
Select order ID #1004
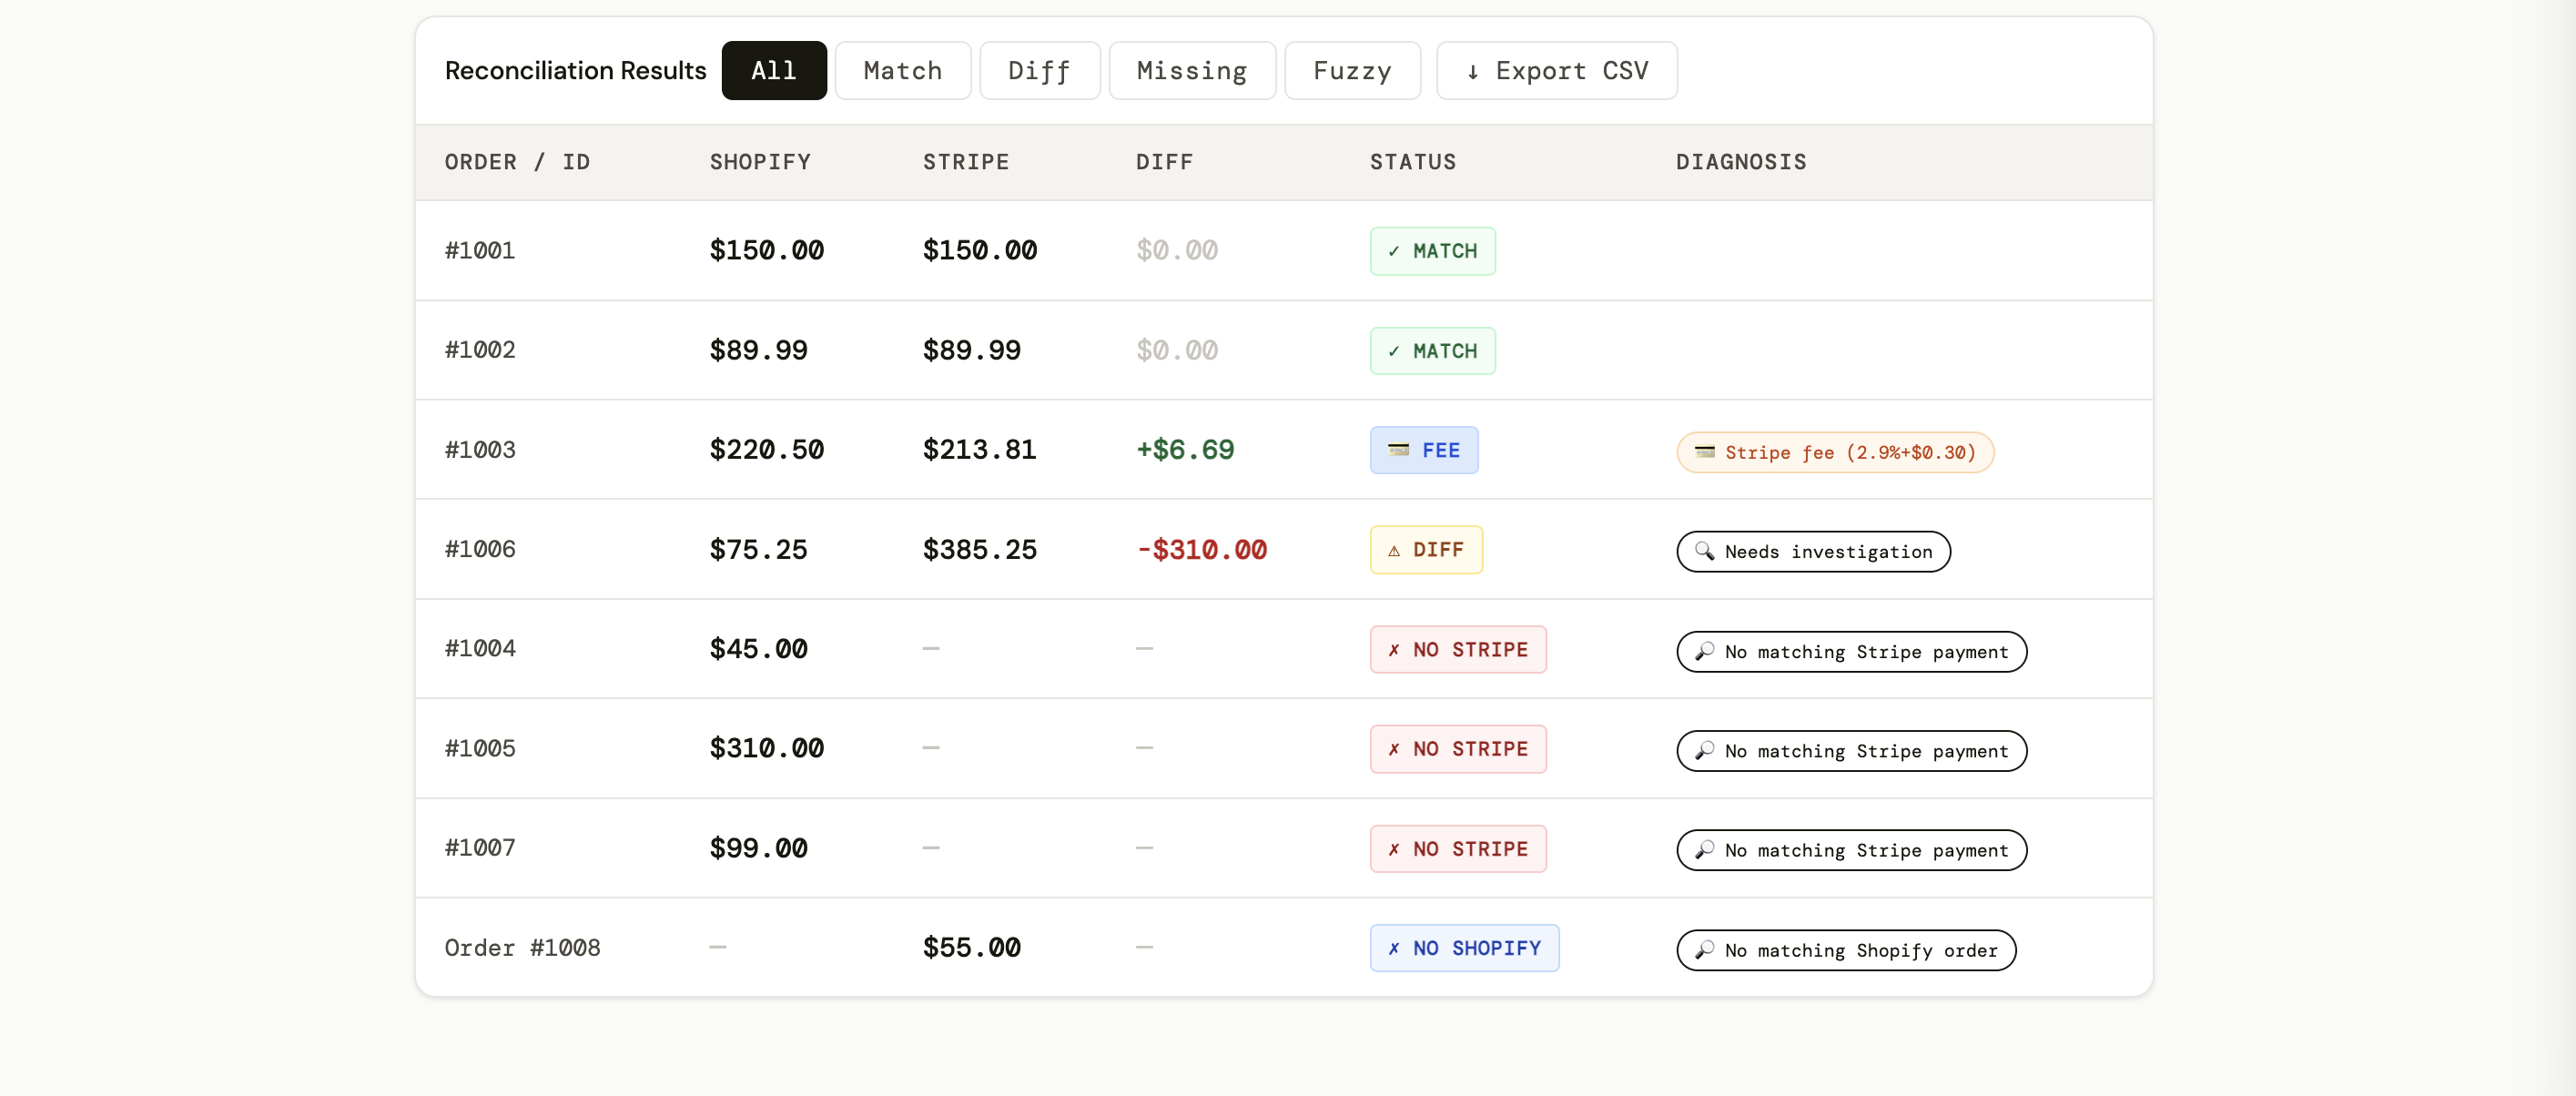point(480,648)
